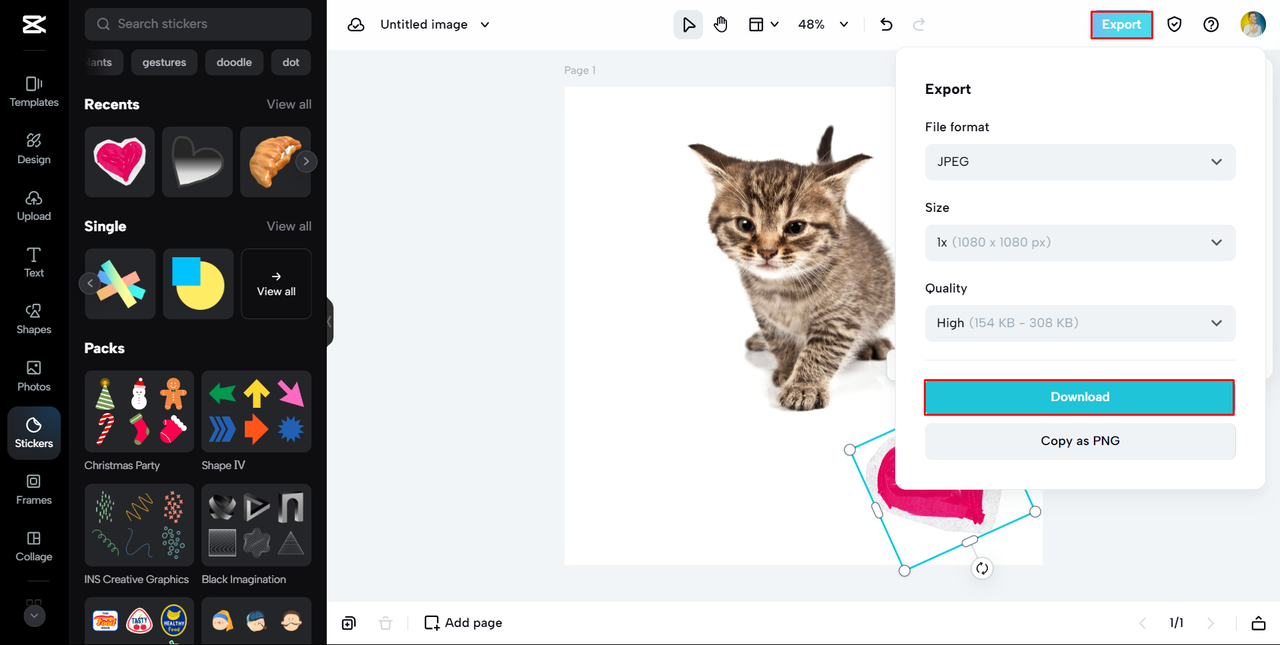The image size is (1280, 645).
Task: Click the Search stickers field
Action: [198, 24]
